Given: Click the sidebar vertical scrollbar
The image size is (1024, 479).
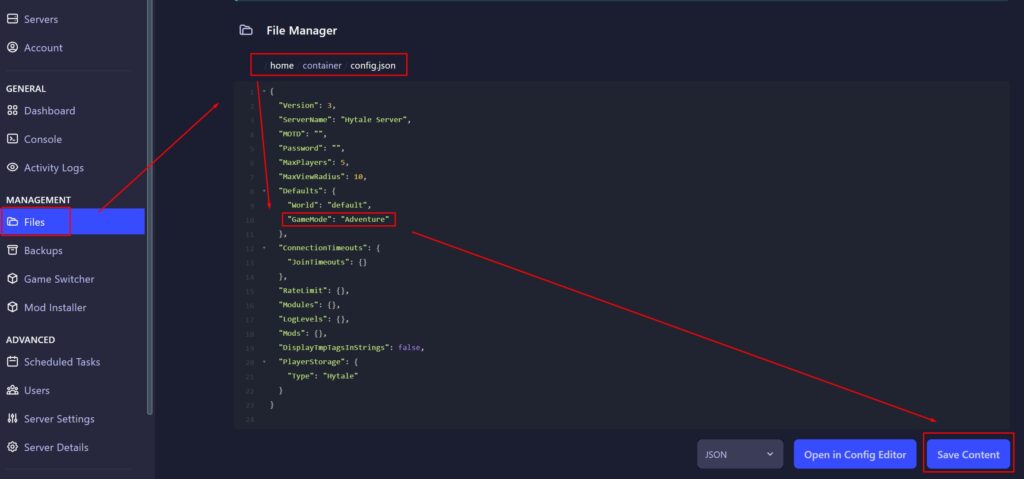Looking at the screenshot, I should tap(150, 200).
